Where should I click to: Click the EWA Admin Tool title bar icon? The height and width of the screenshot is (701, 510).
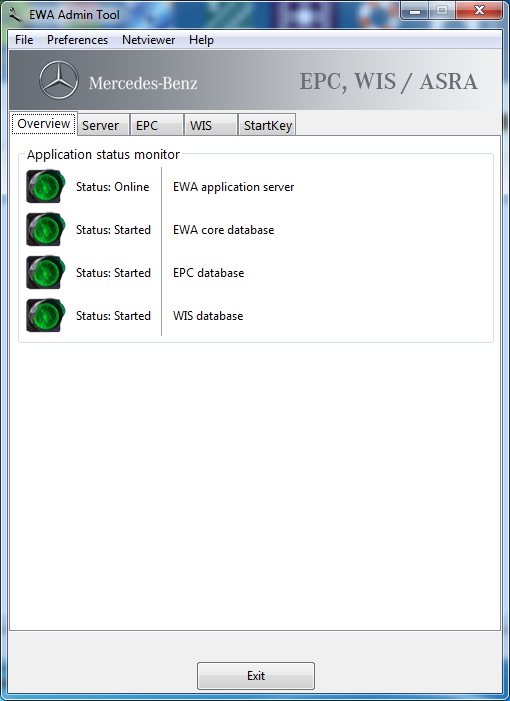pos(16,14)
